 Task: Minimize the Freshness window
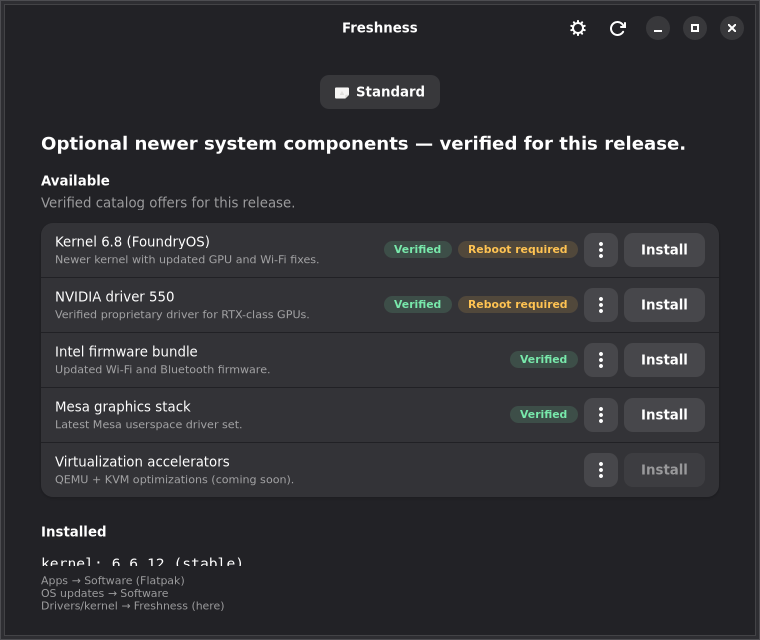658,28
